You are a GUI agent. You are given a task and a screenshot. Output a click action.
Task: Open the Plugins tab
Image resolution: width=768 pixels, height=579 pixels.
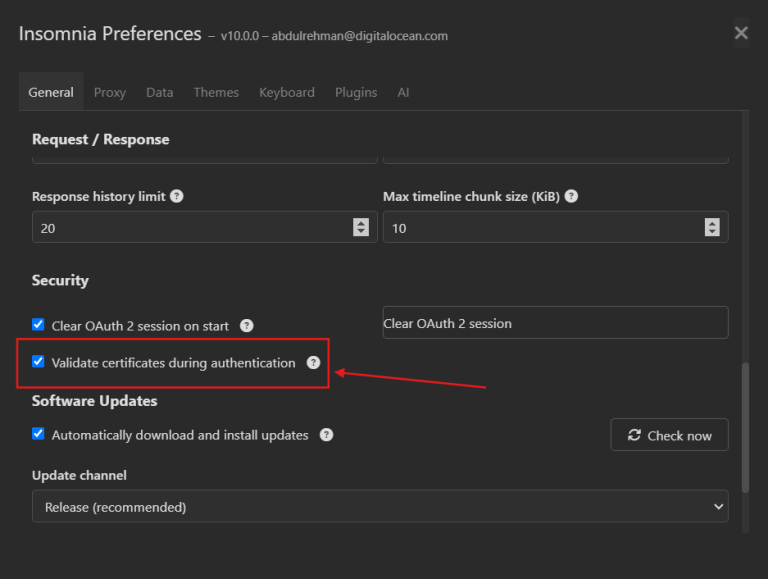point(356,92)
